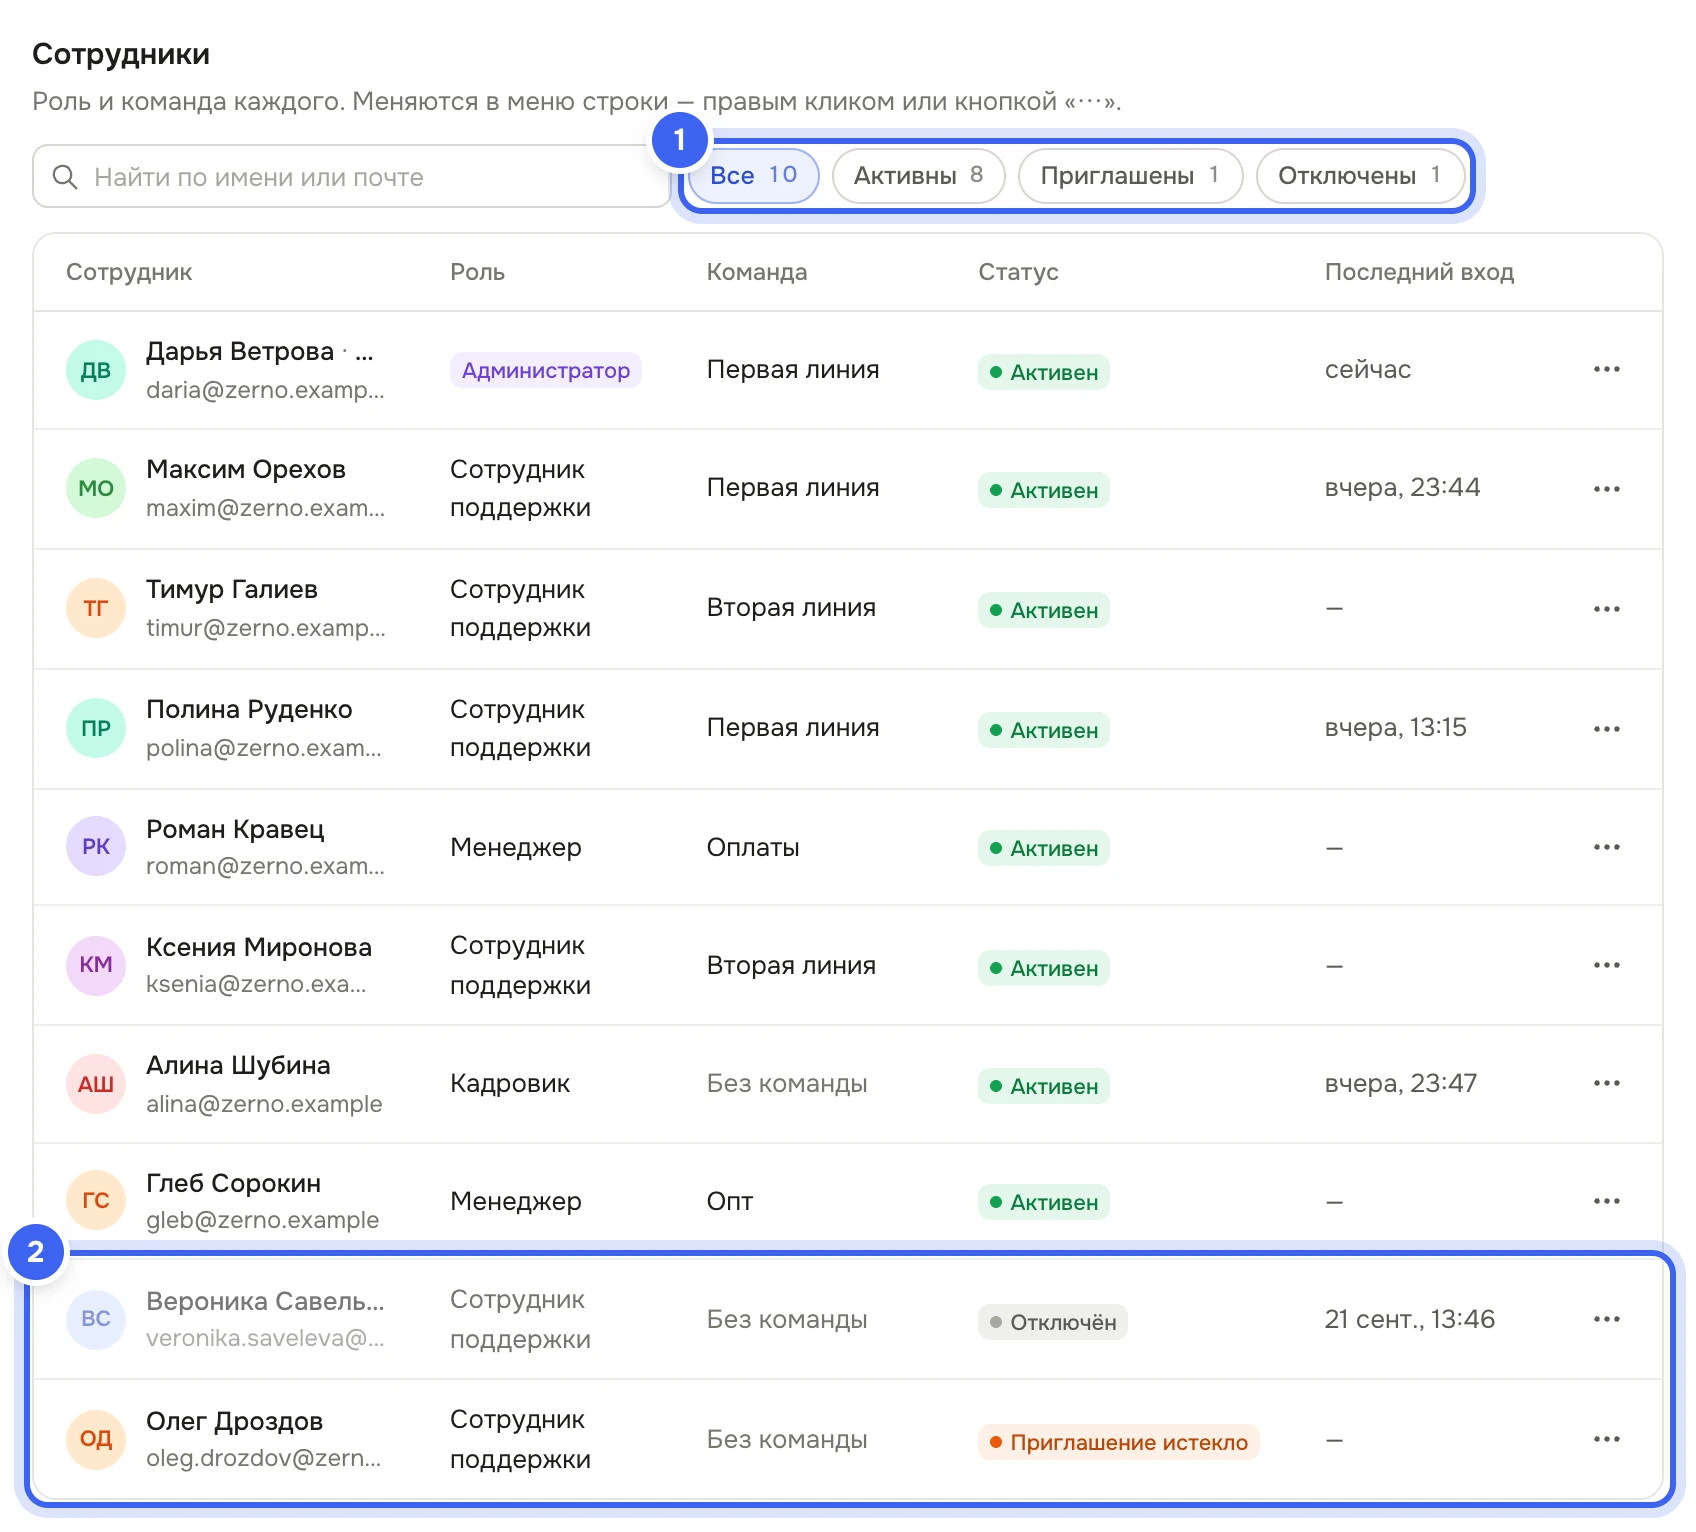Open the three-dot menu for Тимур Галиев
Screen dimensions: 1696x1532
(x=1606, y=609)
